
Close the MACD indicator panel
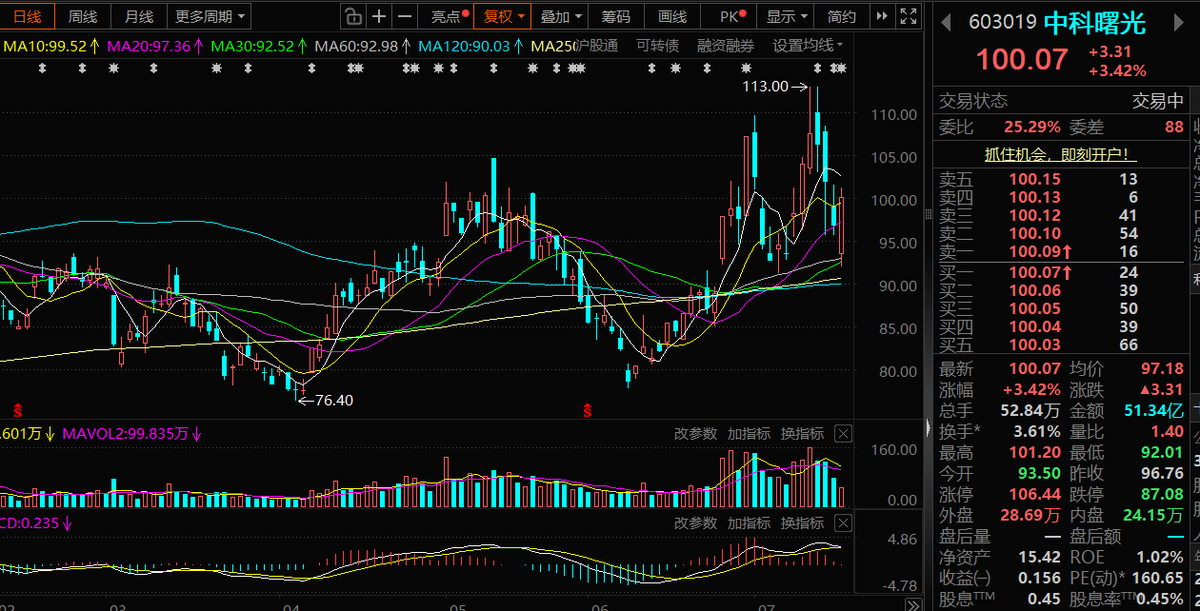pyautogui.click(x=843, y=523)
